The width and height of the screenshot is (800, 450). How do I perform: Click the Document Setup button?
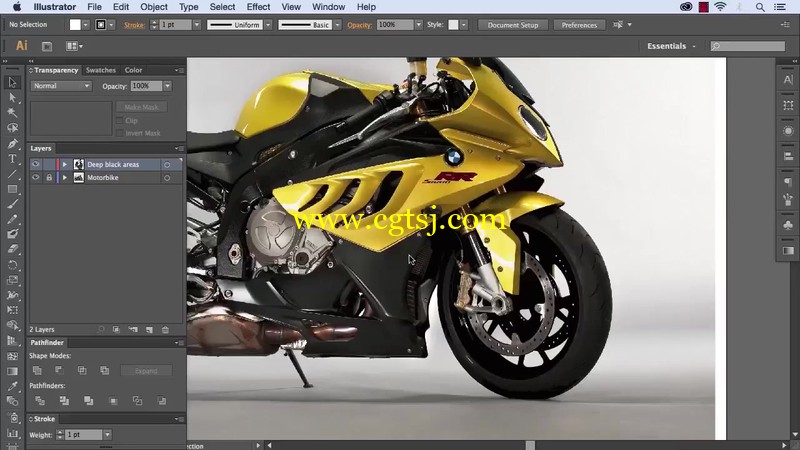pos(513,25)
